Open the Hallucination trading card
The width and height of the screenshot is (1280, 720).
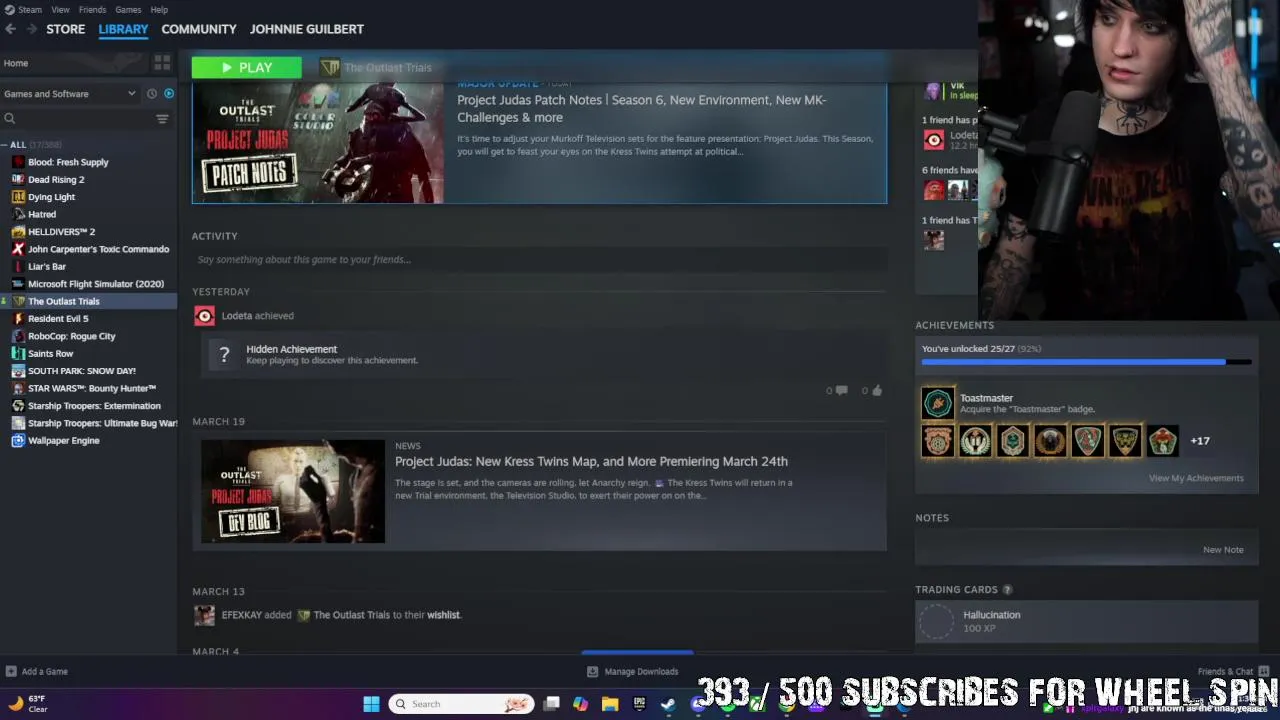[1086, 621]
